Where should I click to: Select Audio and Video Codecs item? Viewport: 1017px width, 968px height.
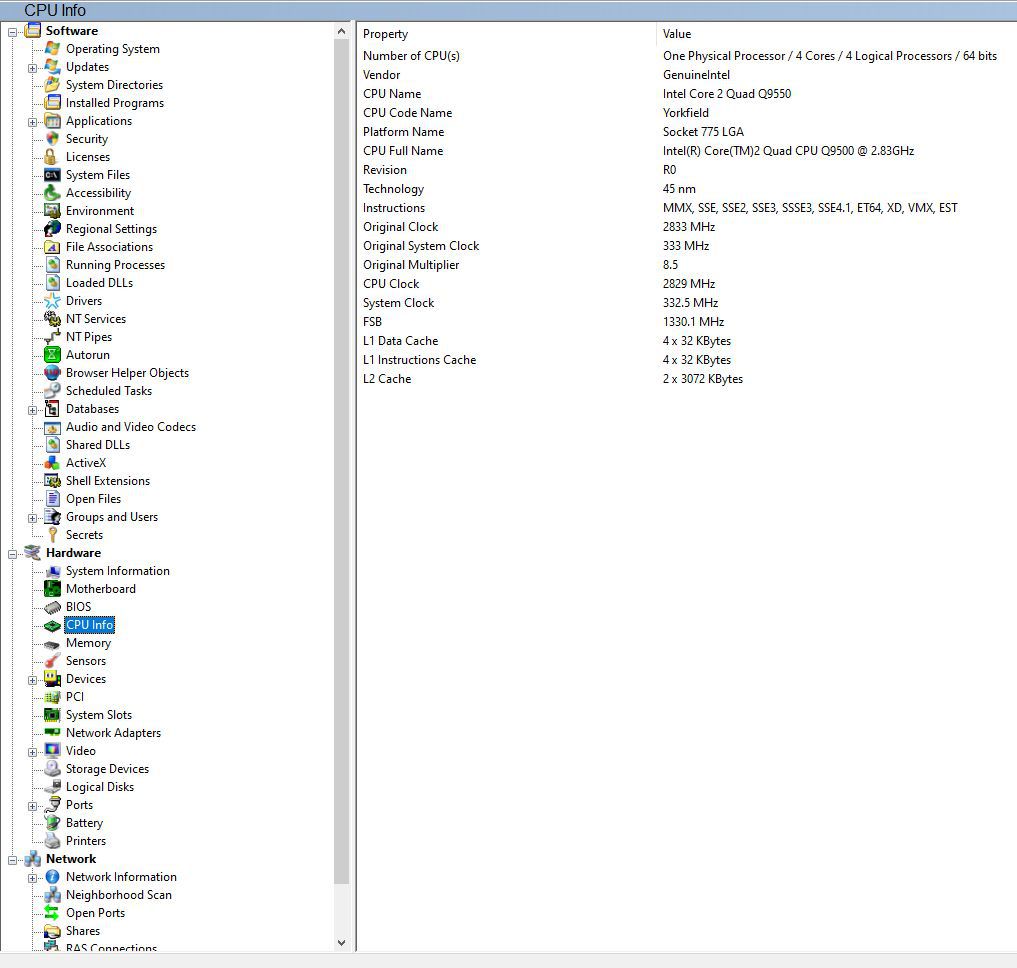(130, 427)
